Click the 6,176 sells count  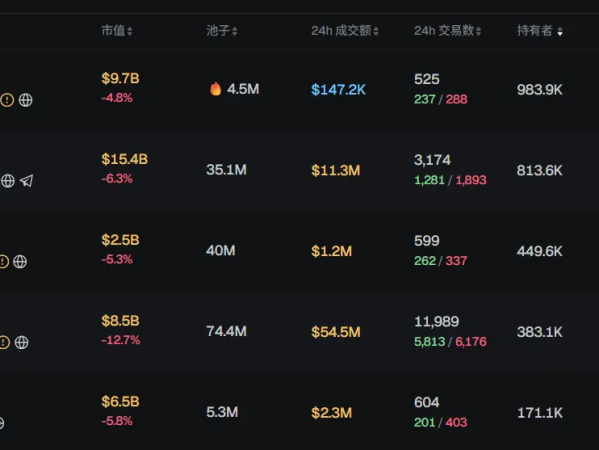pos(471,342)
